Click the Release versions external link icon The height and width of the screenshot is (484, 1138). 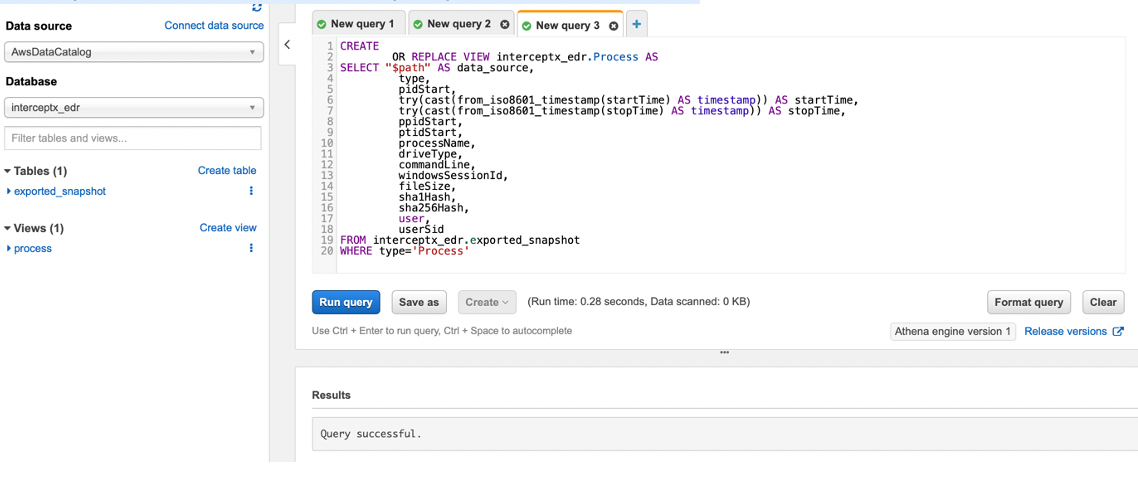[x=1118, y=332]
